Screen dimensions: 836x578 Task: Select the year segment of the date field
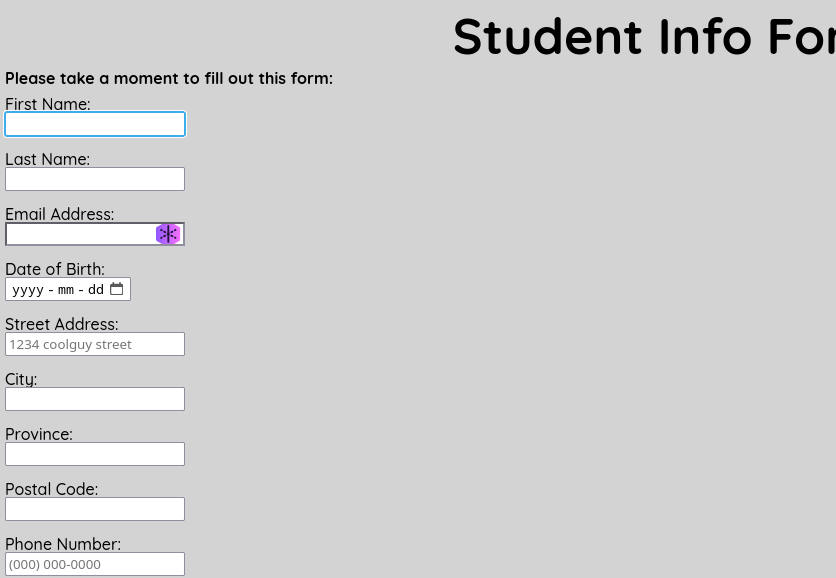pos(28,290)
